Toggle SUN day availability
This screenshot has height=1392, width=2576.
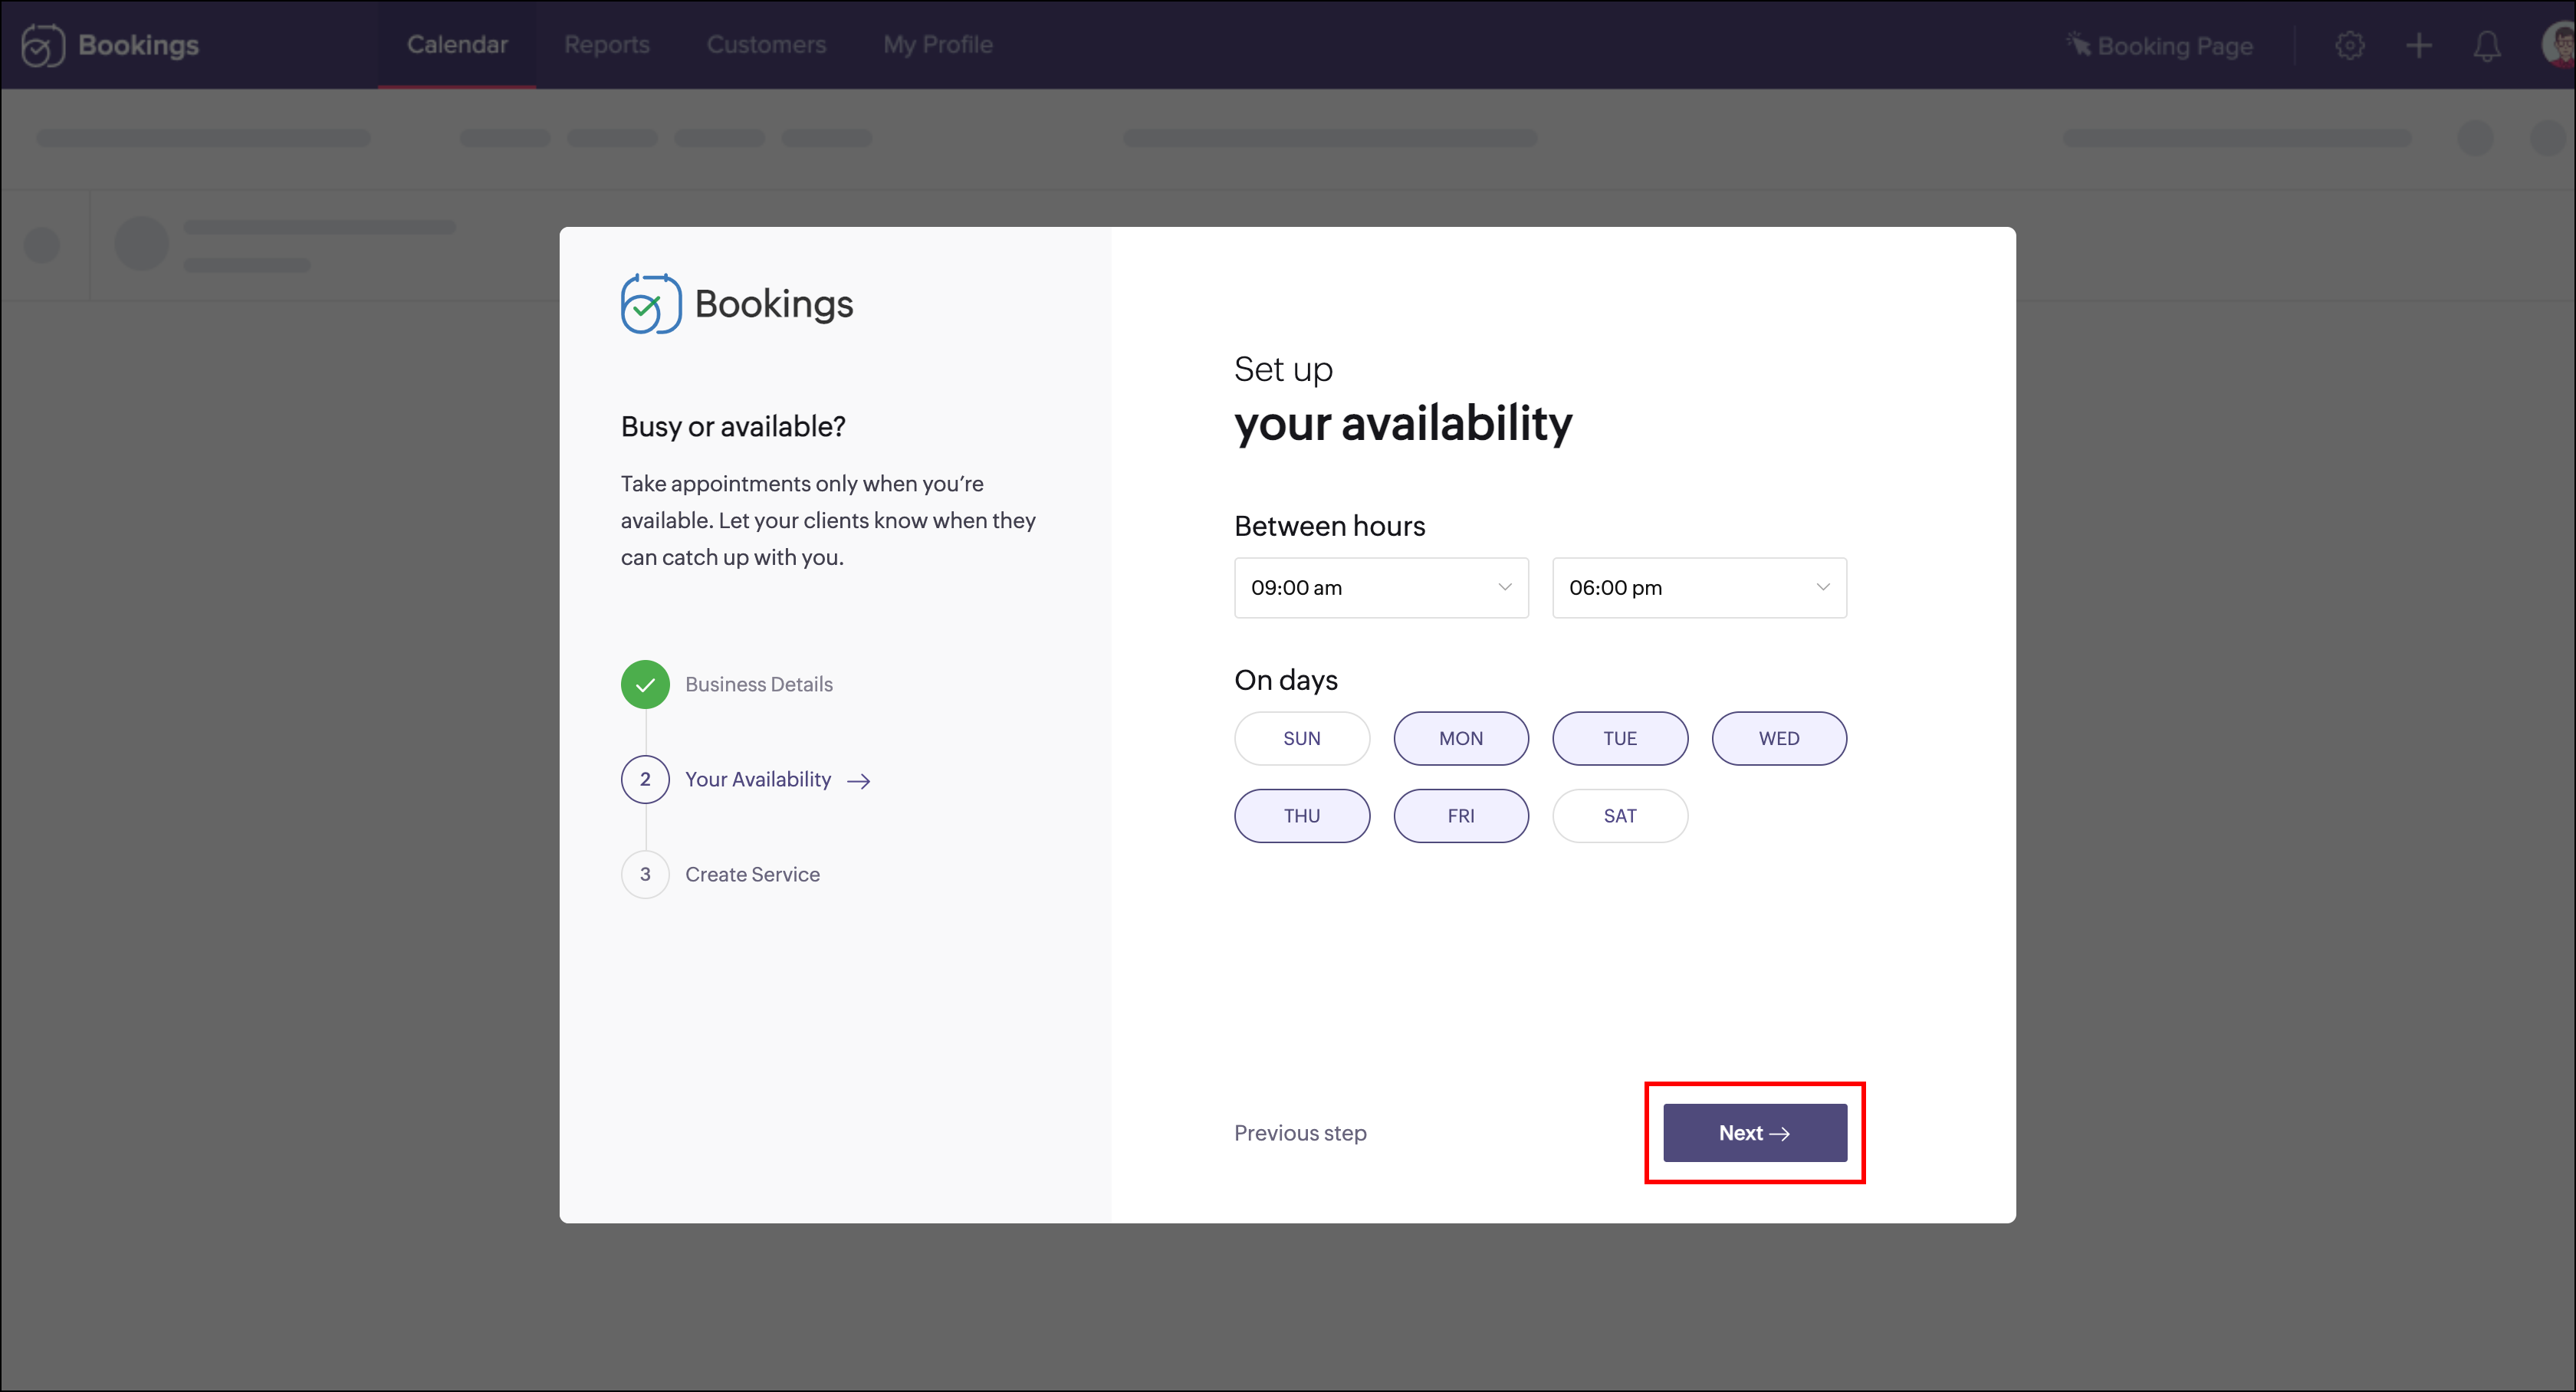coord(1302,738)
